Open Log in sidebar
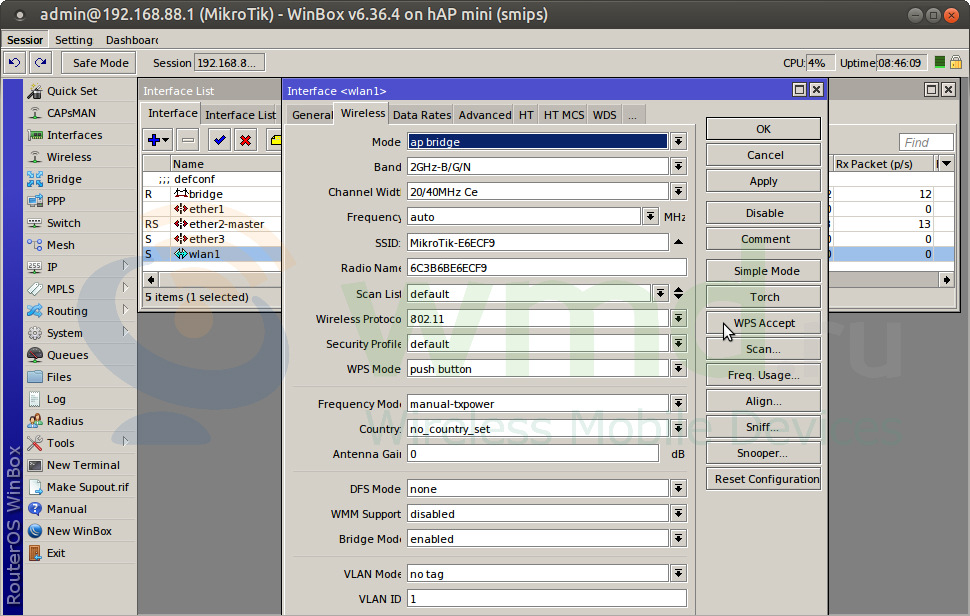 point(56,399)
